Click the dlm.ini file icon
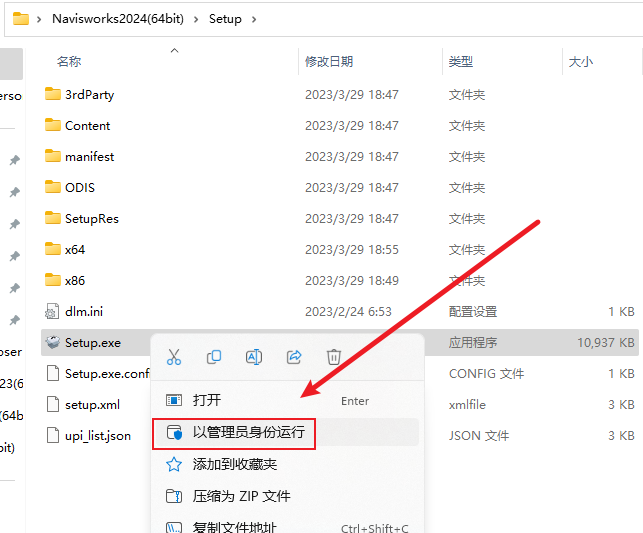 point(52,311)
